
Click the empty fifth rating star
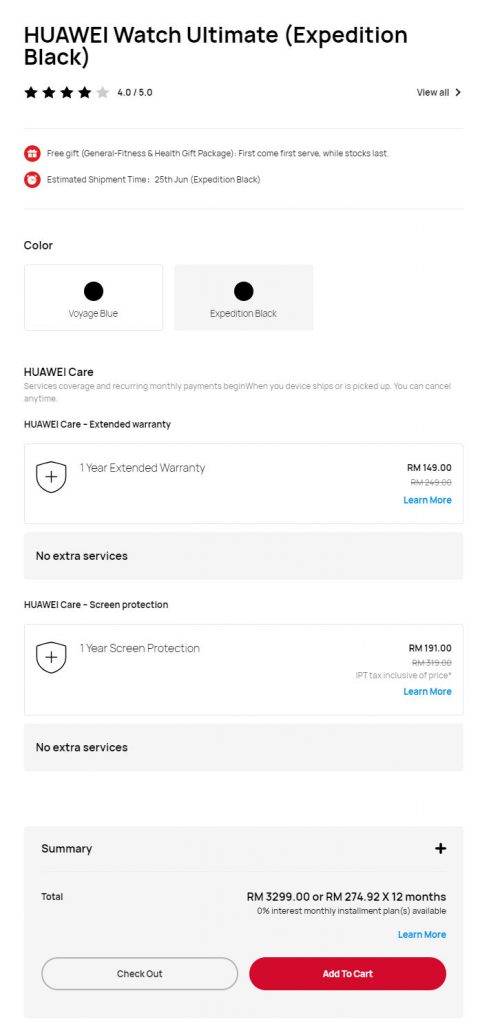[103, 93]
